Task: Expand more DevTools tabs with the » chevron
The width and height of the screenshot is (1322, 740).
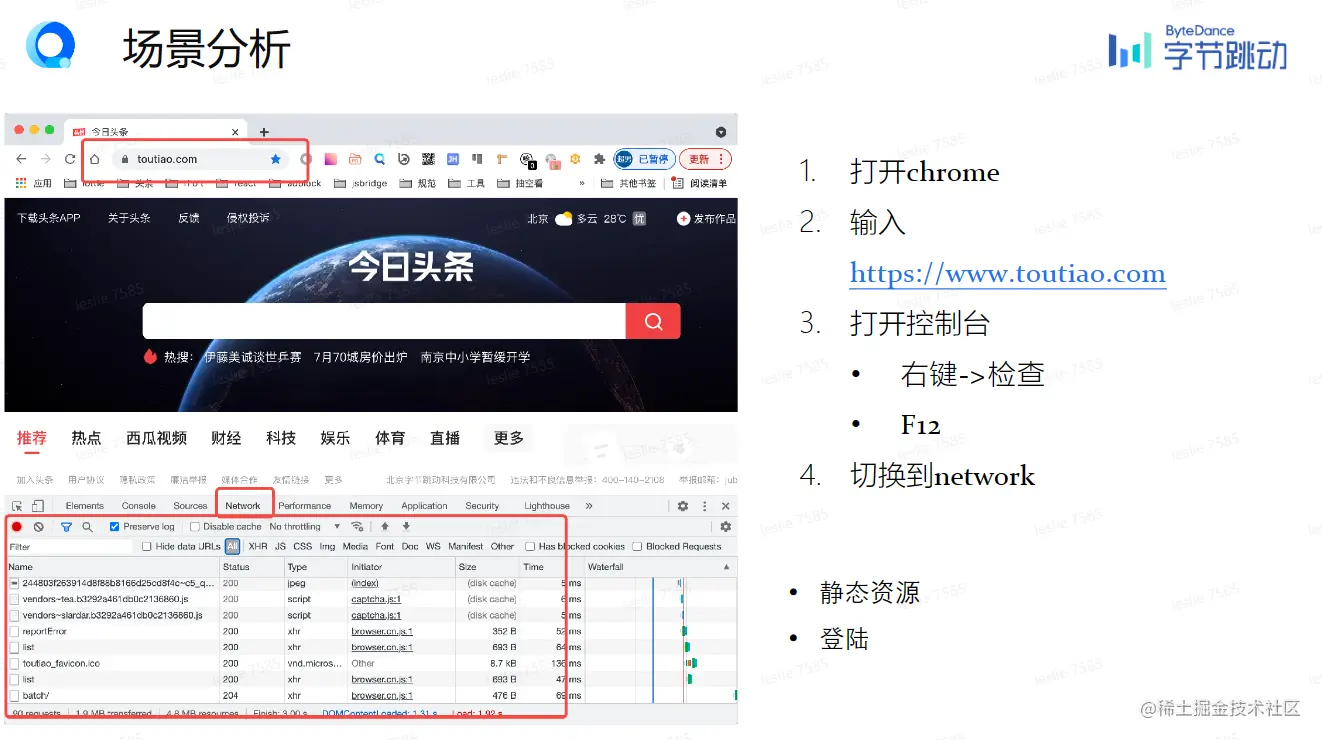Action: click(589, 506)
